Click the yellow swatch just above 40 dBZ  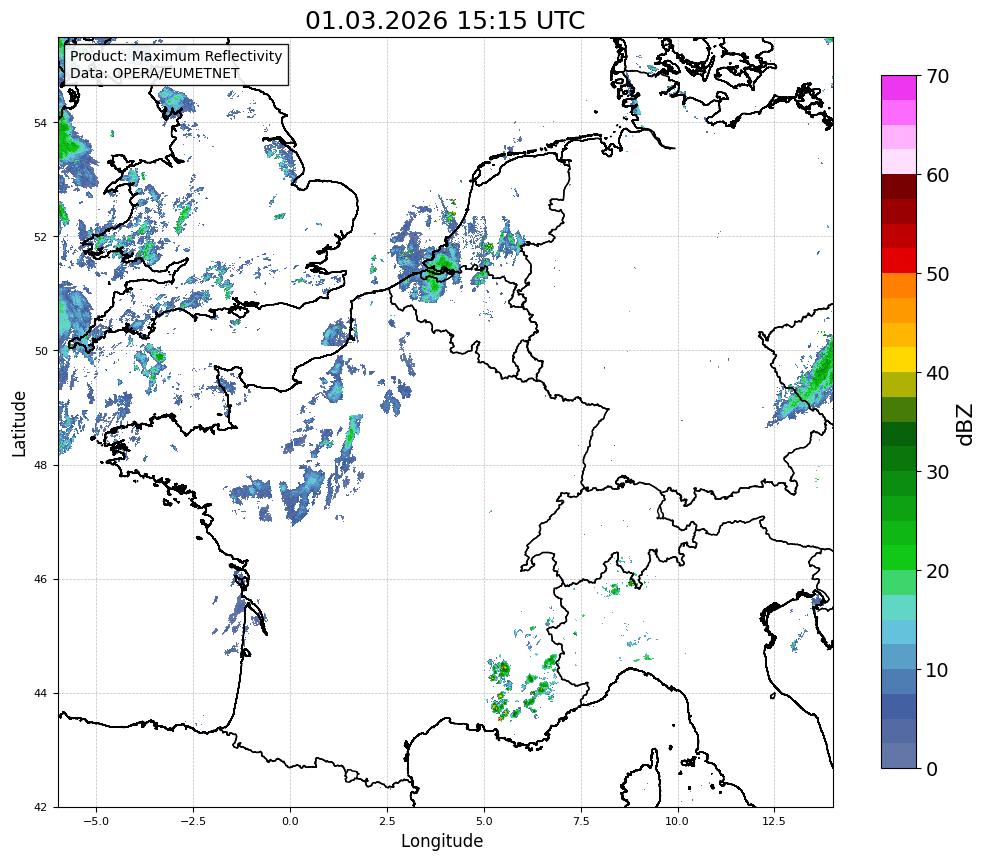[899, 359]
